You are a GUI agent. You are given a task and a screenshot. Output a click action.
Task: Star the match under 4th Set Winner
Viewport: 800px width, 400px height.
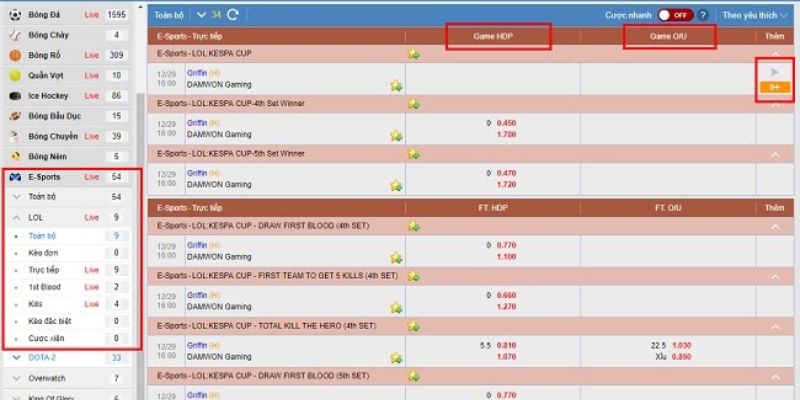[396, 136]
